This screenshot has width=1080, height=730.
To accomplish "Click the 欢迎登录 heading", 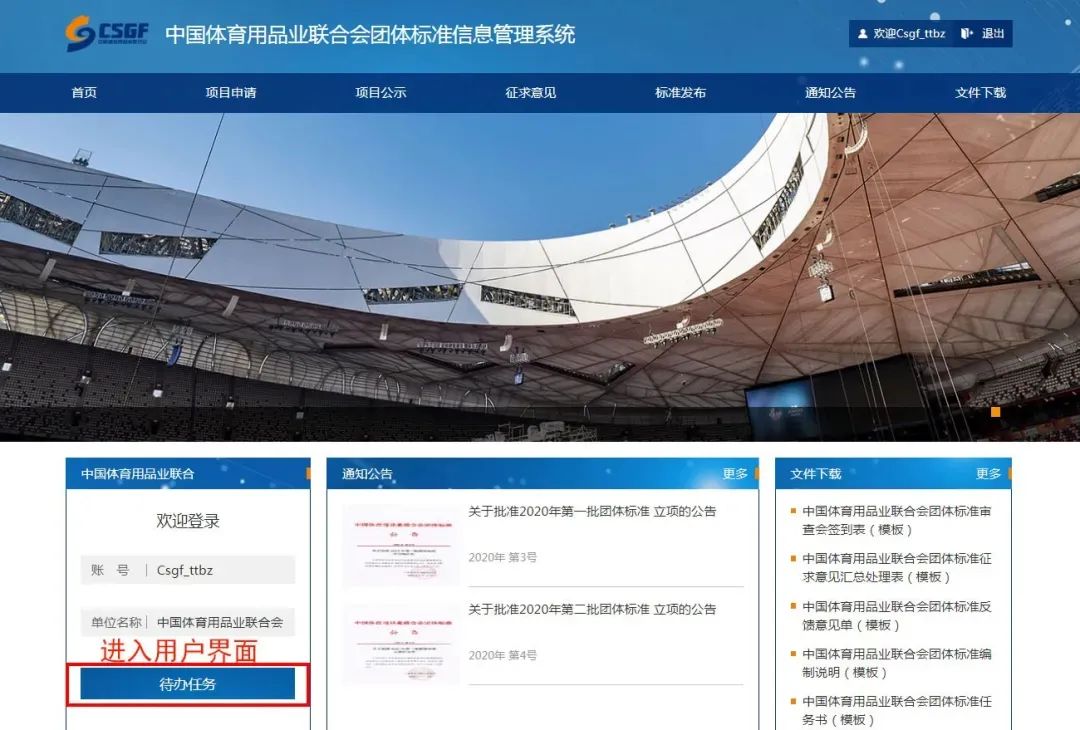I will pyautogui.click(x=187, y=521).
